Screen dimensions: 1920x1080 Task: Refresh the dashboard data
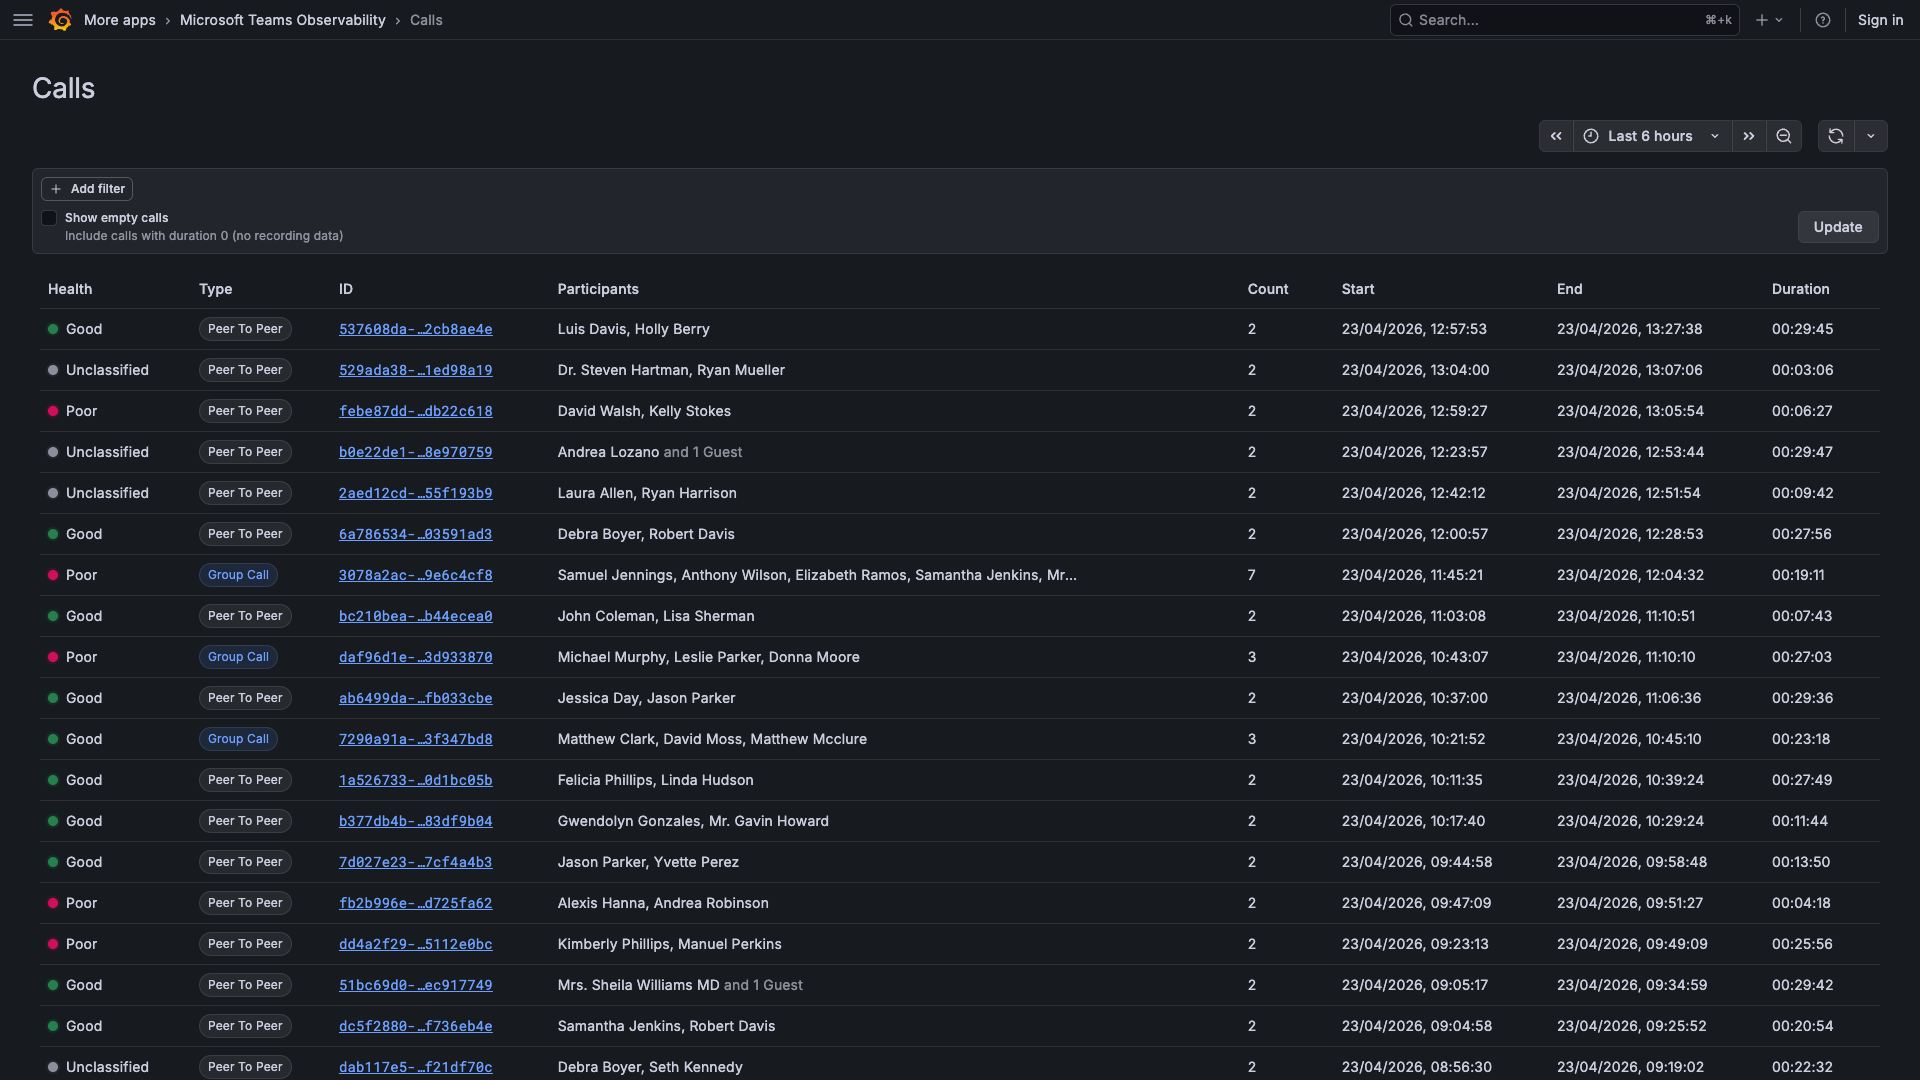point(1836,136)
